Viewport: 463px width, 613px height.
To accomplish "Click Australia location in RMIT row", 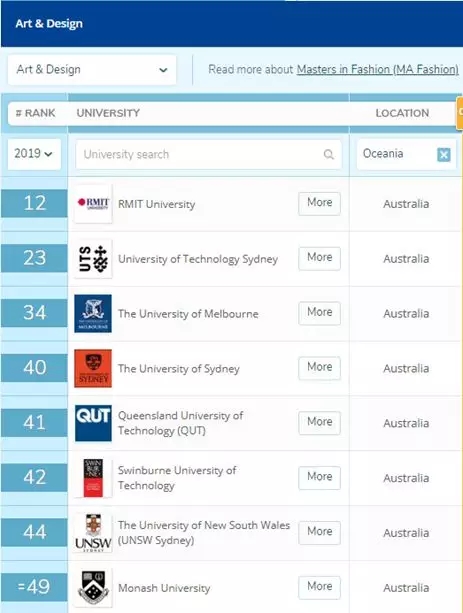I will tap(406, 204).
